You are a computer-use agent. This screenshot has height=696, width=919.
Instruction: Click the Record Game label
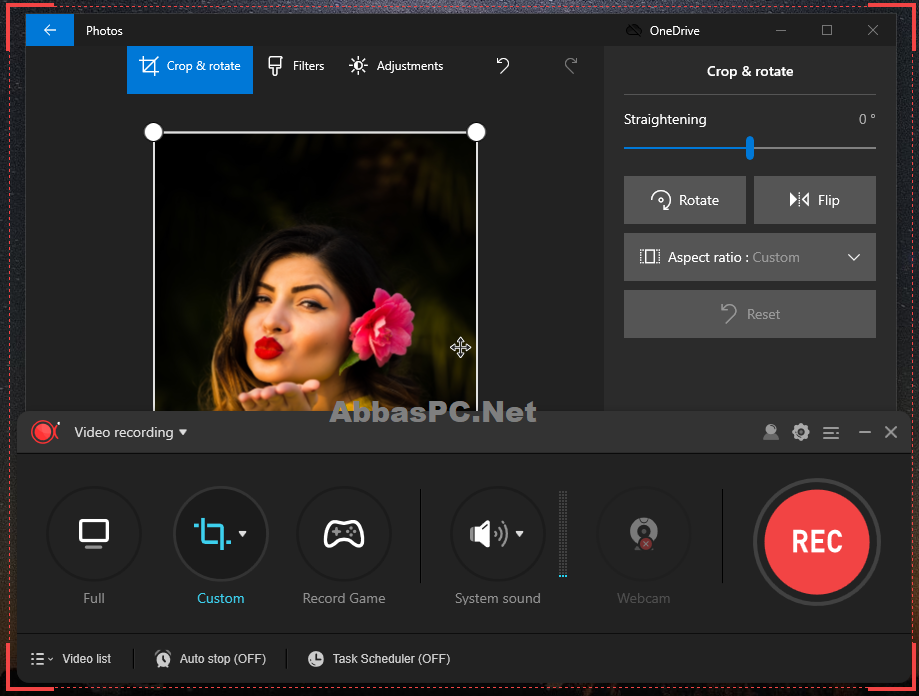pos(344,598)
